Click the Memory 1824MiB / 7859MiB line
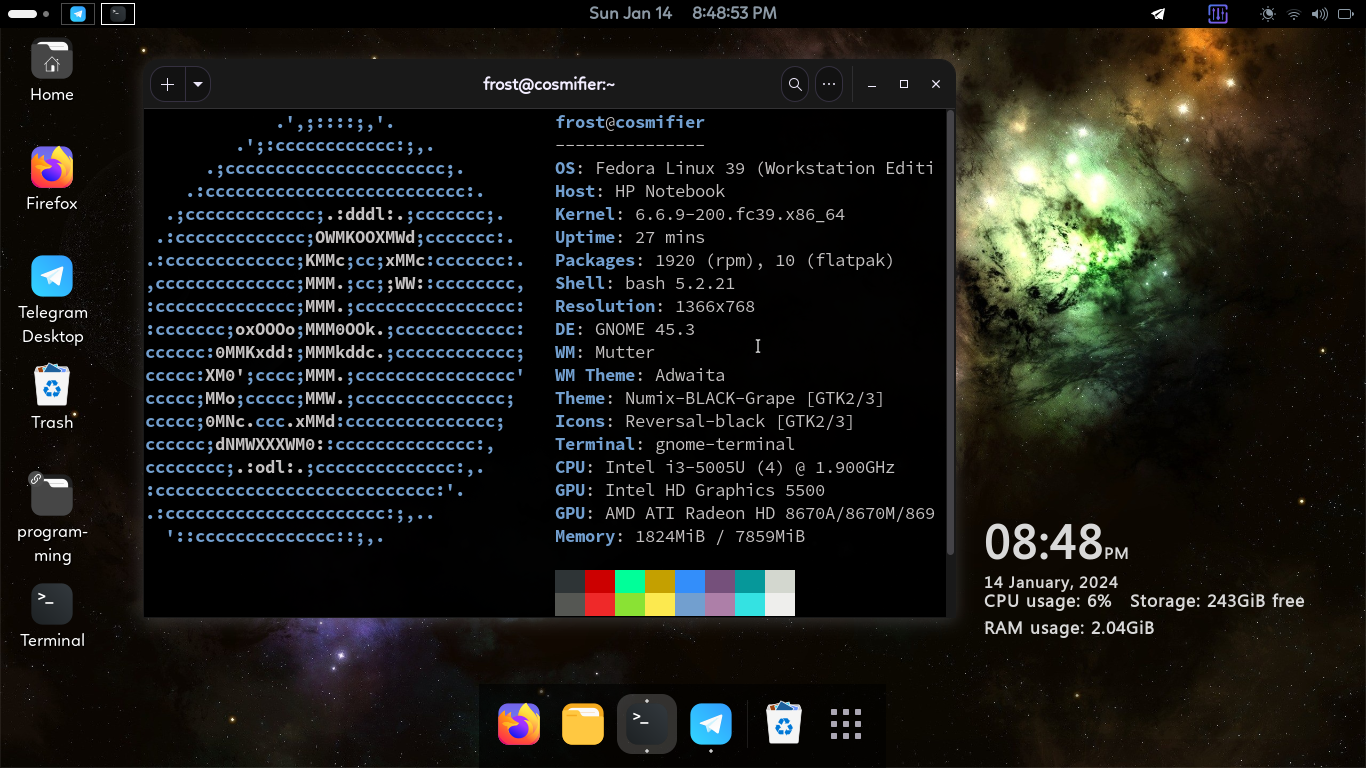This screenshot has width=1366, height=768. pyautogui.click(x=680, y=536)
